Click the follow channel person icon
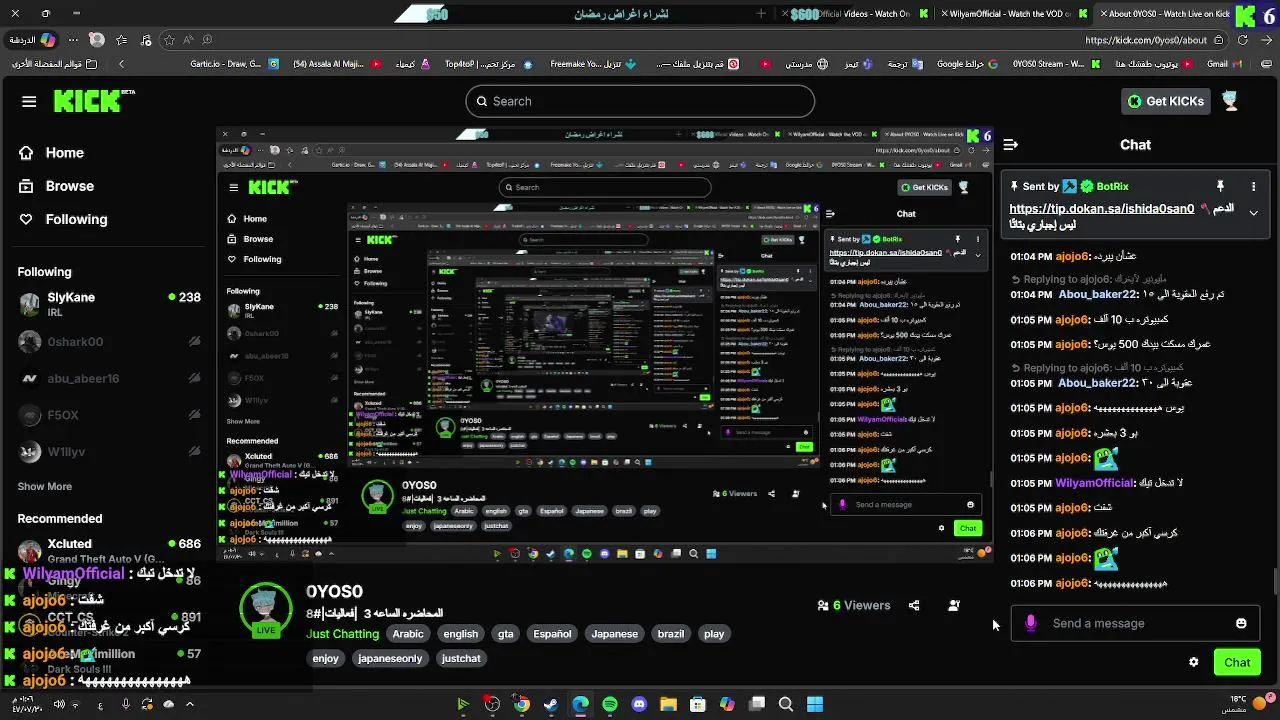 (953, 605)
